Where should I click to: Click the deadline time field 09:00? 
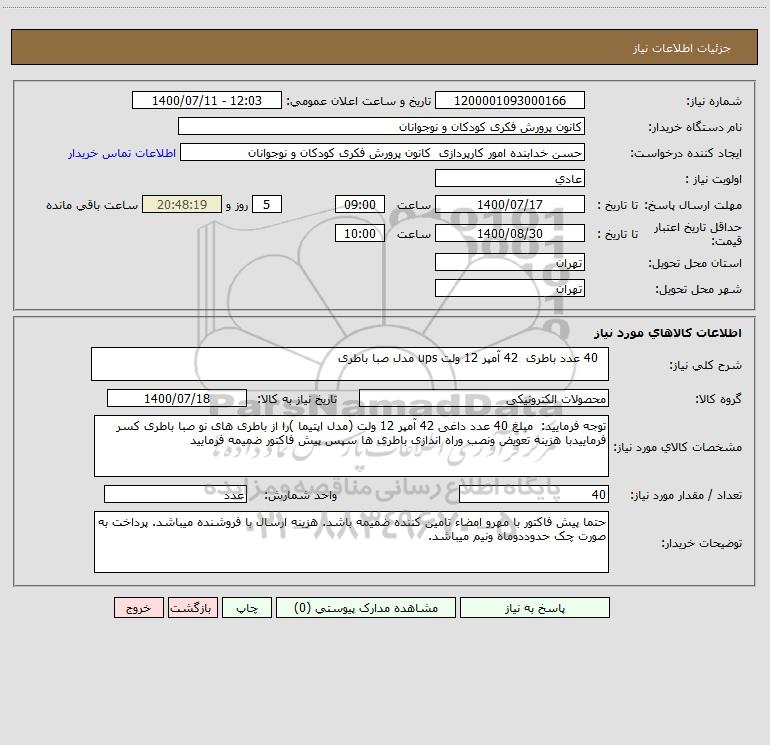pyautogui.click(x=359, y=204)
